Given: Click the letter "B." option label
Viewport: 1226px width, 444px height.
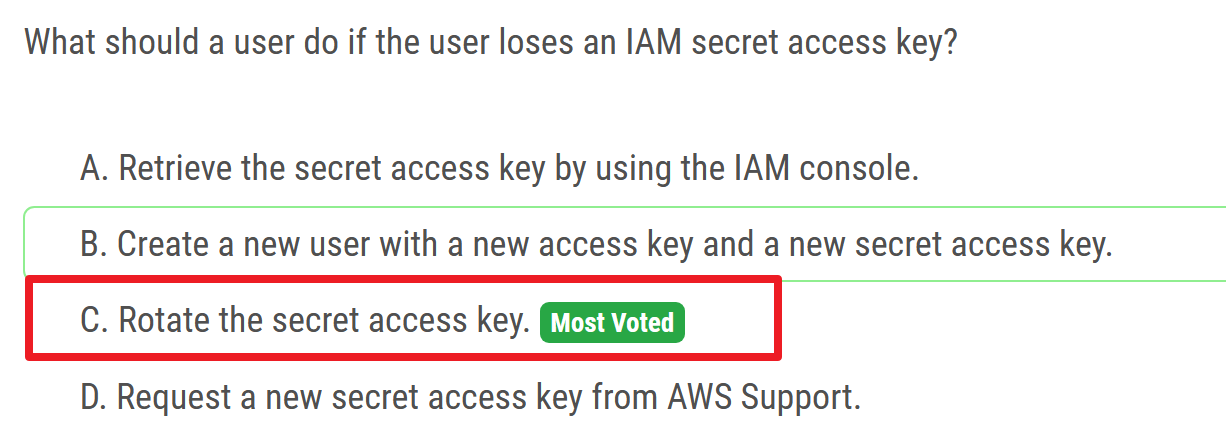Looking at the screenshot, I should click(x=95, y=245).
